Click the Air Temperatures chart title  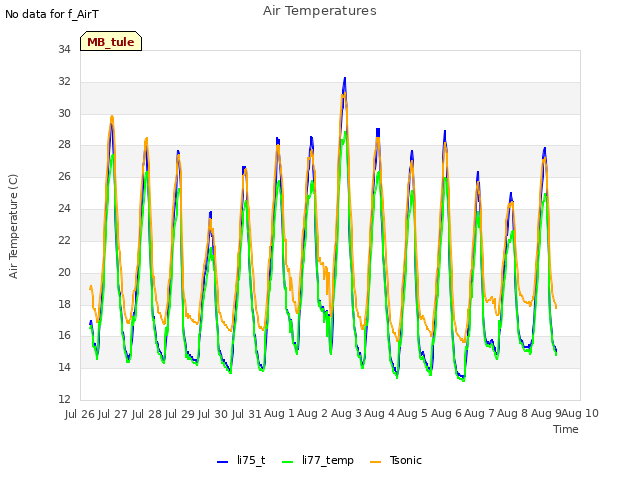coord(320,11)
